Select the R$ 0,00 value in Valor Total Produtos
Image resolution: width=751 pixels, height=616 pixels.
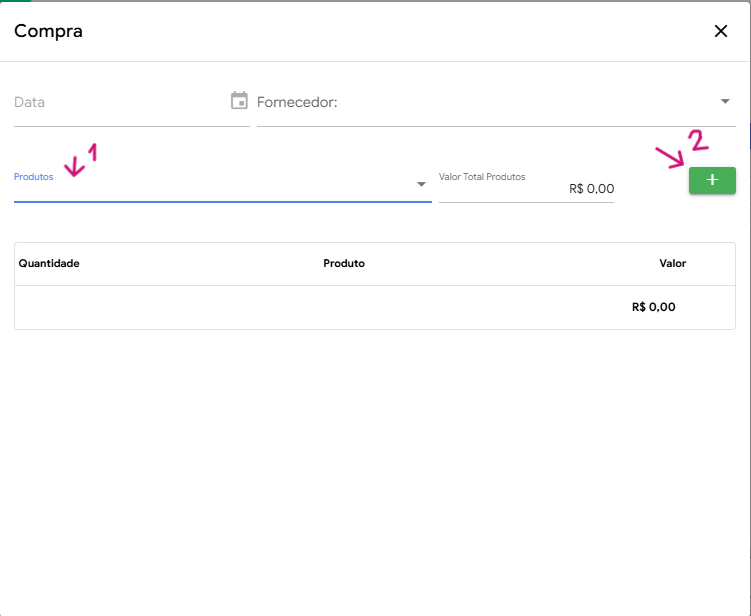[591, 188]
